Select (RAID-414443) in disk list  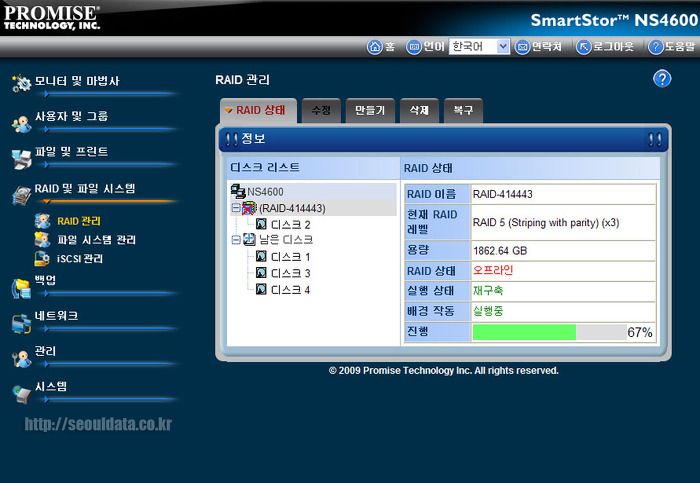point(292,208)
